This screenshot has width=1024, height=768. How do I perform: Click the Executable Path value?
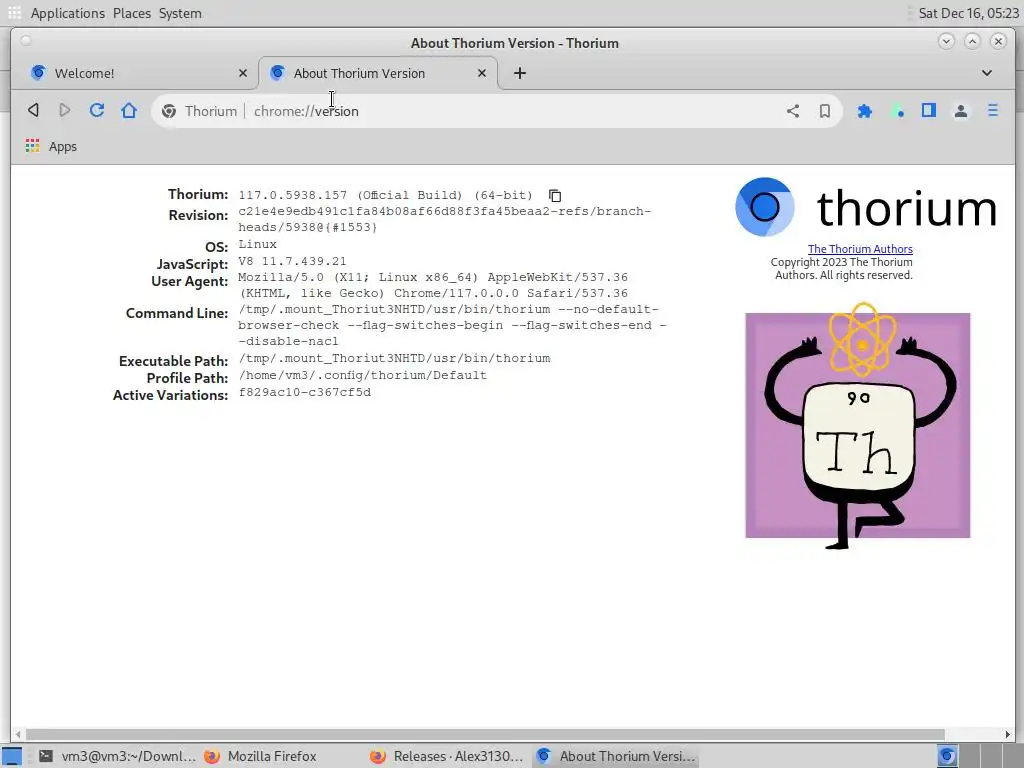tap(394, 359)
